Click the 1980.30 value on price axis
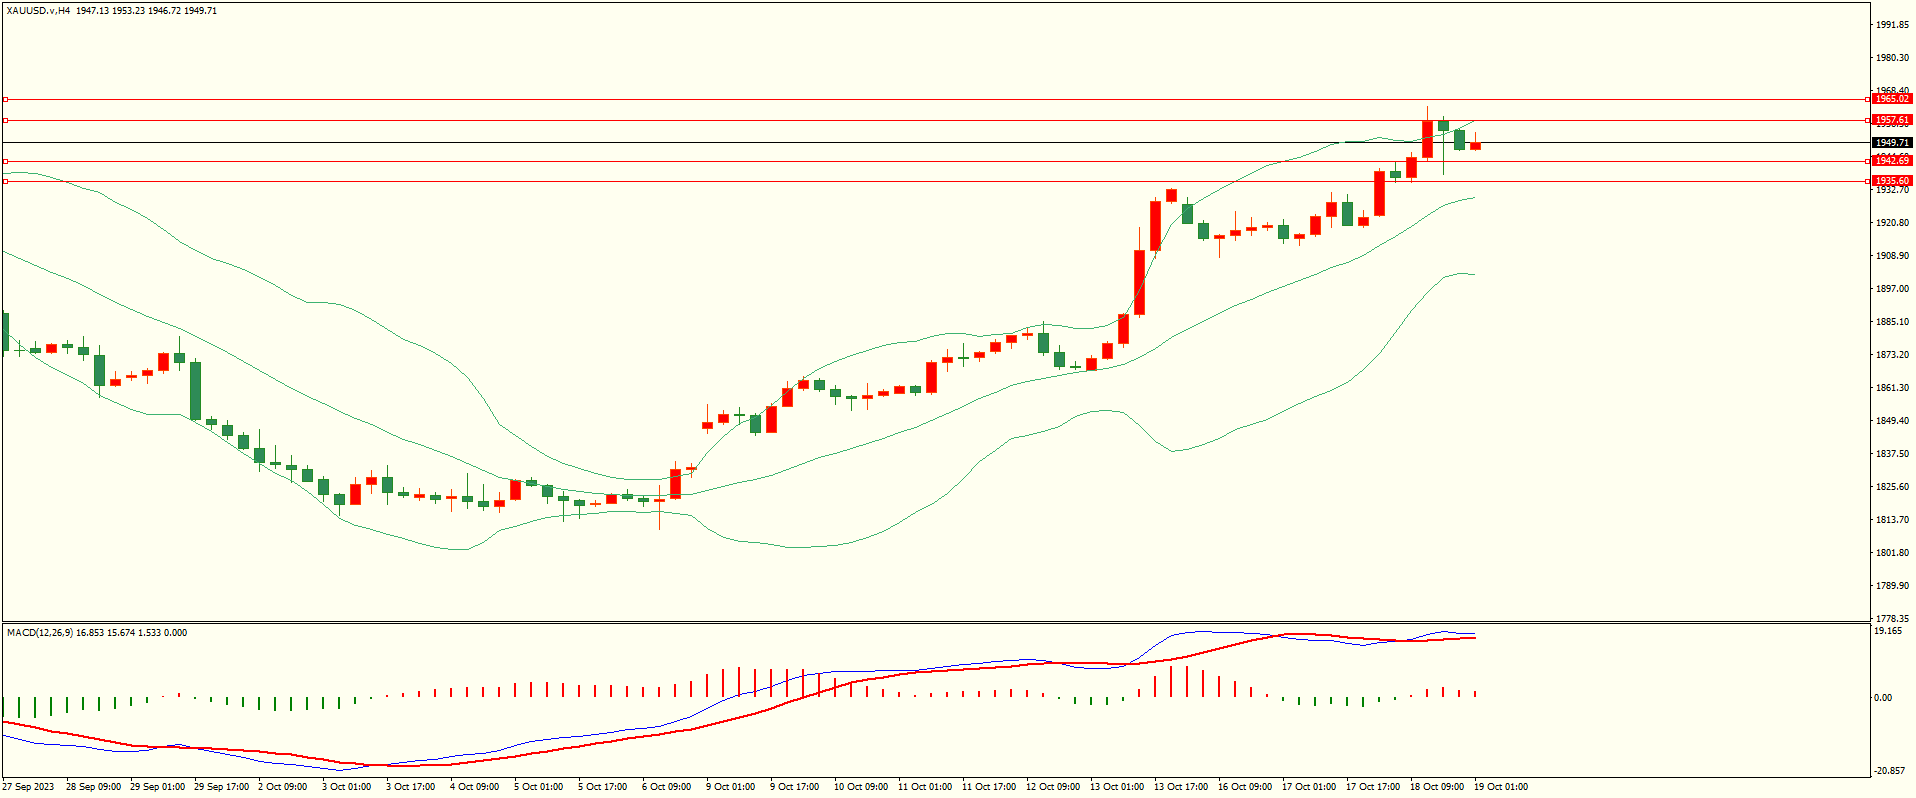The width and height of the screenshot is (1916, 798). pyautogui.click(x=1892, y=58)
